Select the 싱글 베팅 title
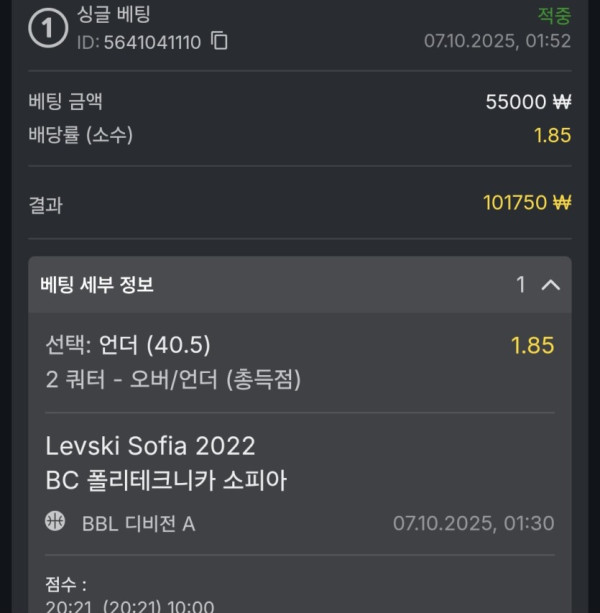The height and width of the screenshot is (613, 600). 115,15
